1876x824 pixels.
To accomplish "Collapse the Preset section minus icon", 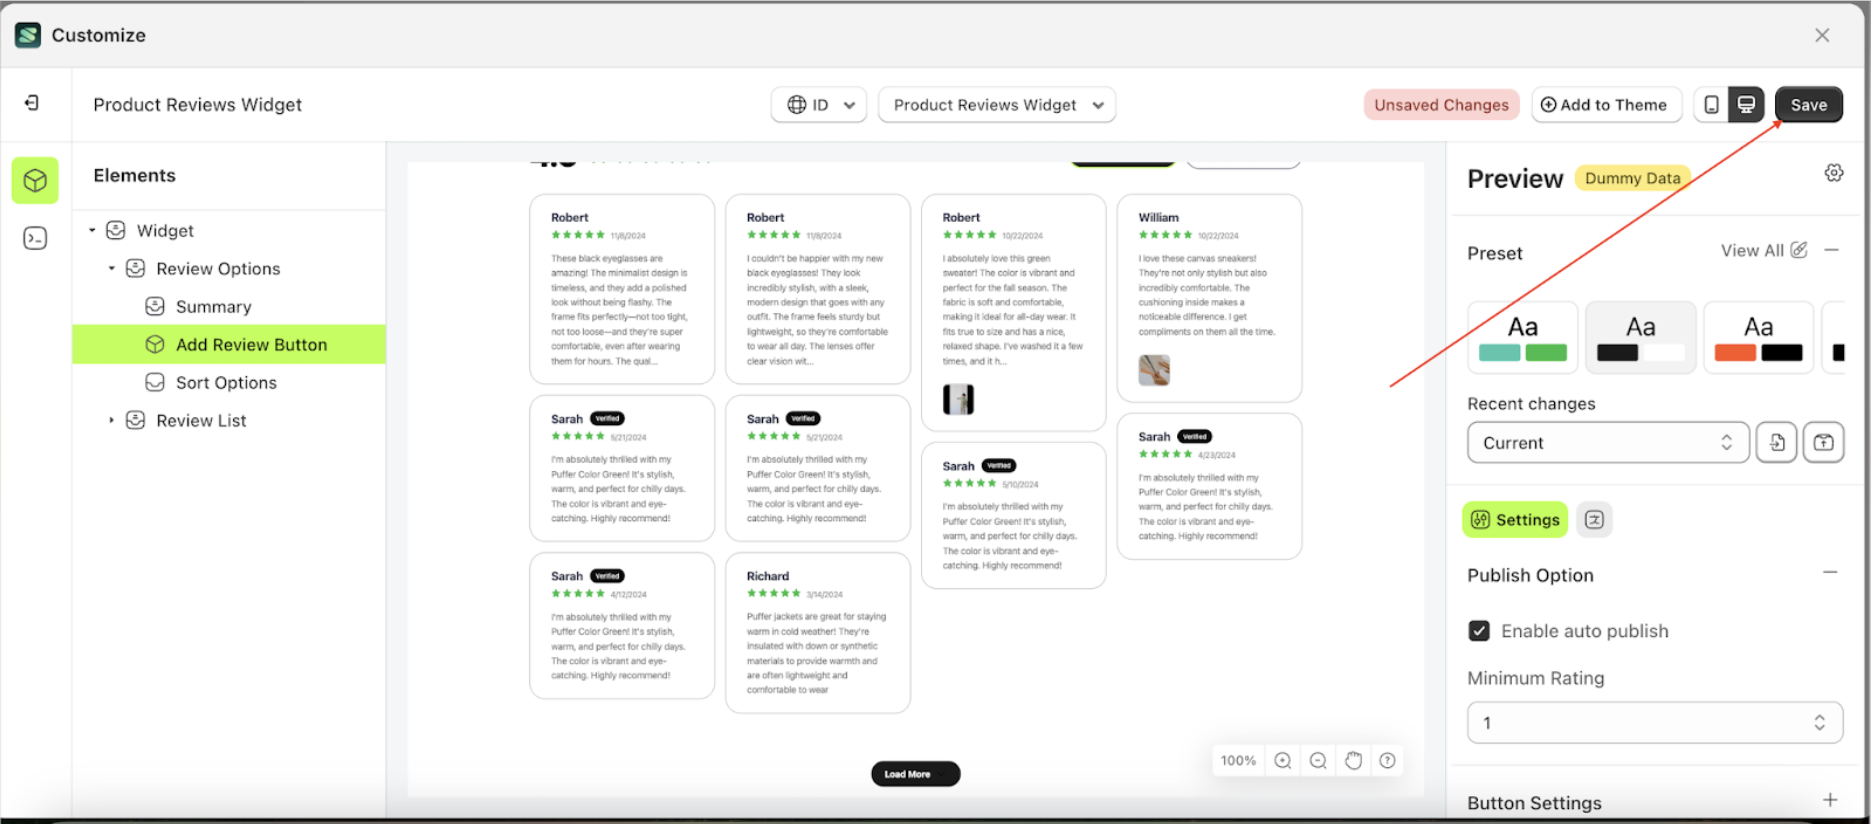I will click(1831, 250).
